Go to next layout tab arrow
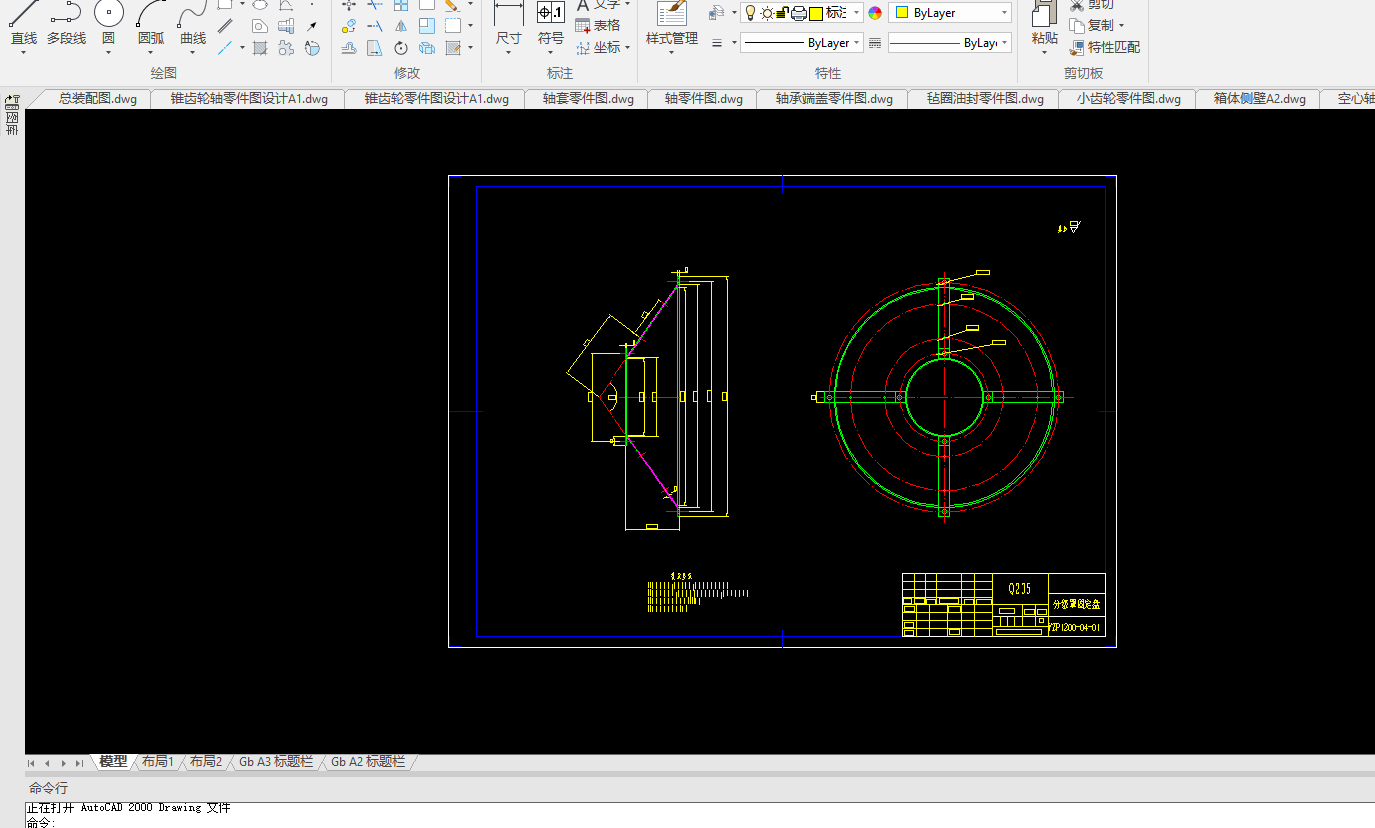The image size is (1375, 828). coord(63,763)
